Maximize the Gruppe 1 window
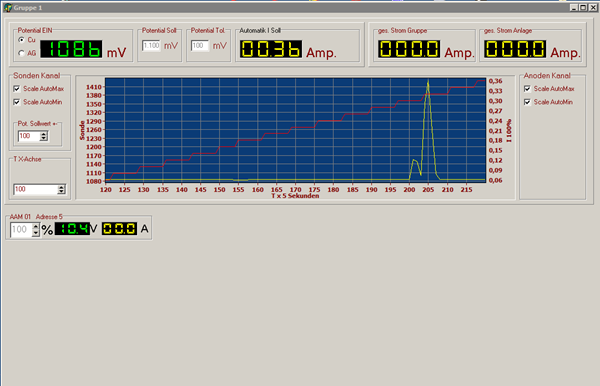This screenshot has width=600, height=386. [583, 8]
